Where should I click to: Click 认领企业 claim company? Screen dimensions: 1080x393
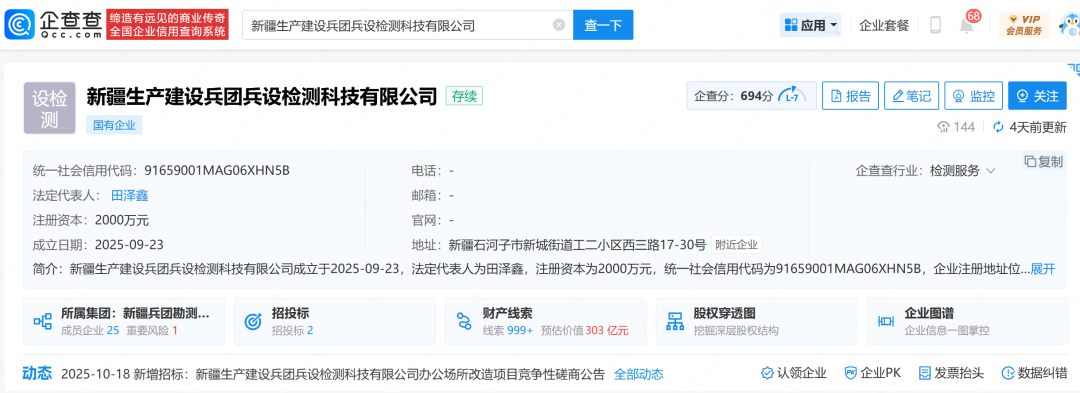pos(793,374)
